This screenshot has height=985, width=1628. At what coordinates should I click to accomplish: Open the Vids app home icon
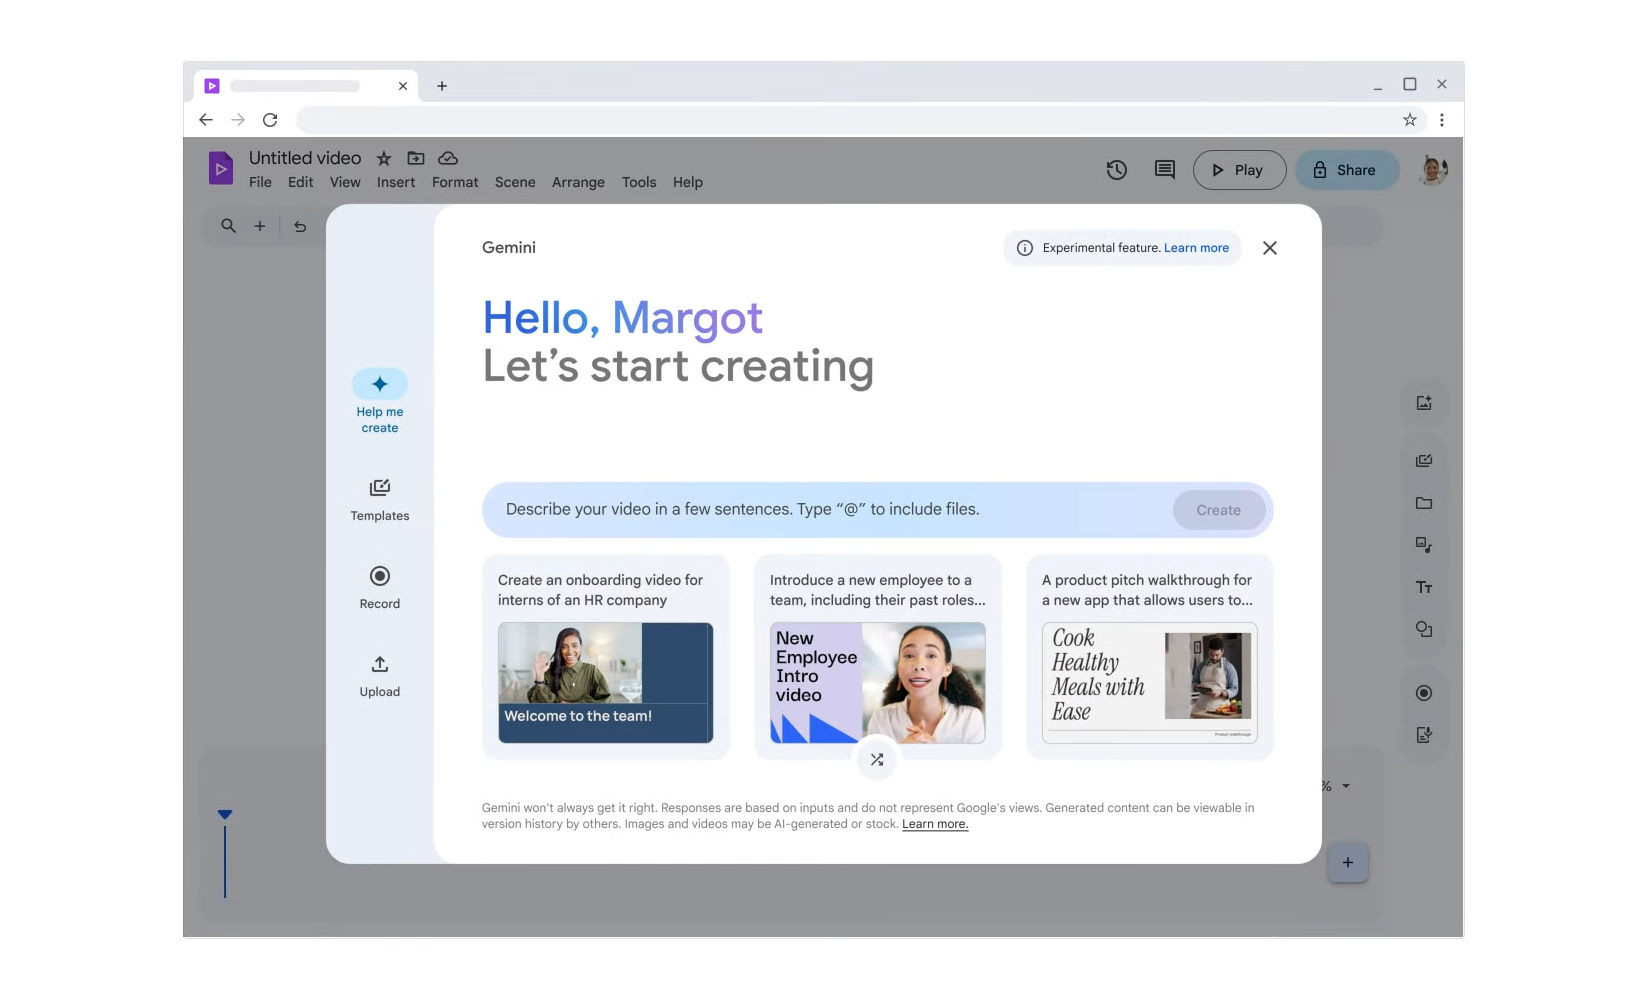[x=221, y=168]
